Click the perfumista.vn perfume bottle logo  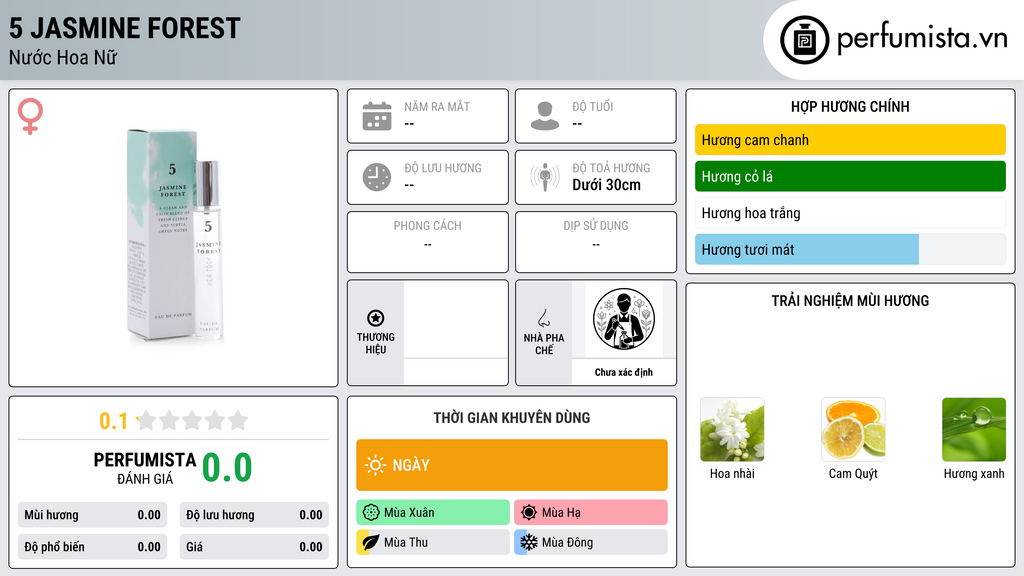(x=804, y=40)
